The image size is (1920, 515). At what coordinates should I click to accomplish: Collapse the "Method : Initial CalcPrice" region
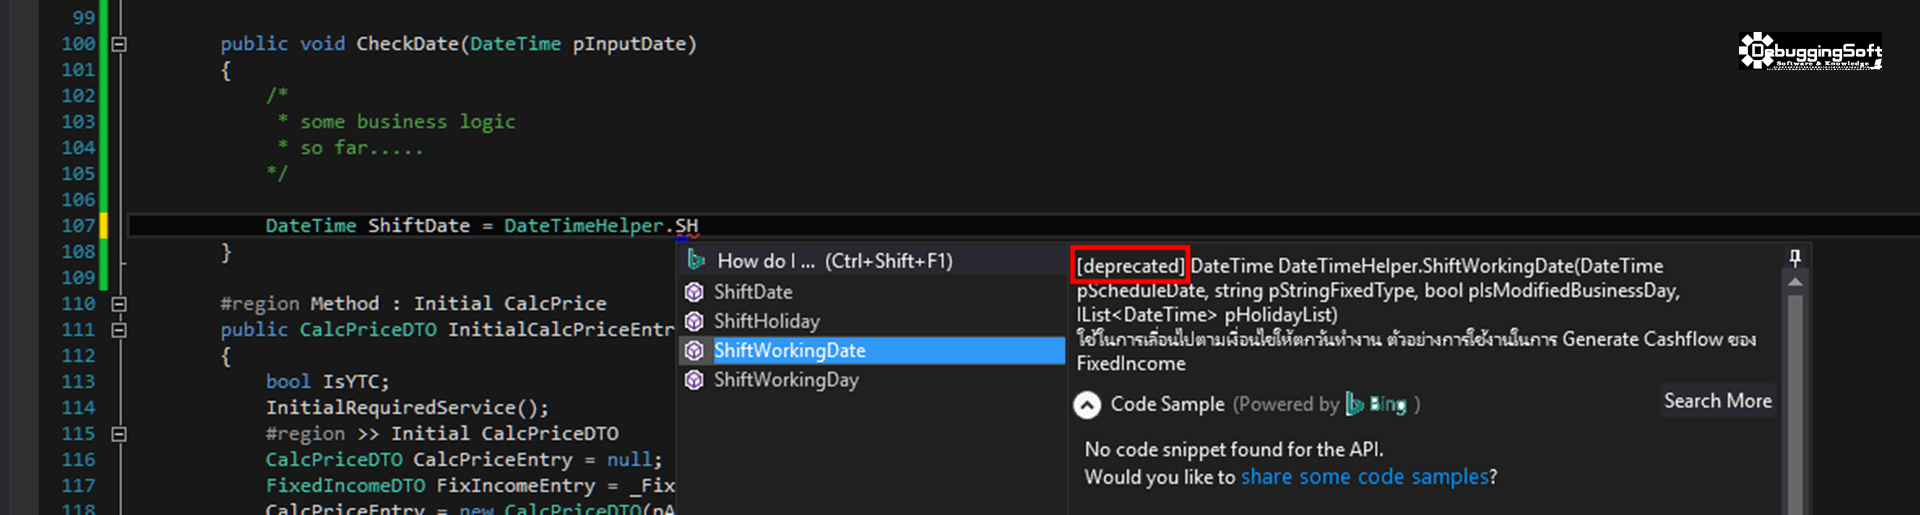coord(119,304)
